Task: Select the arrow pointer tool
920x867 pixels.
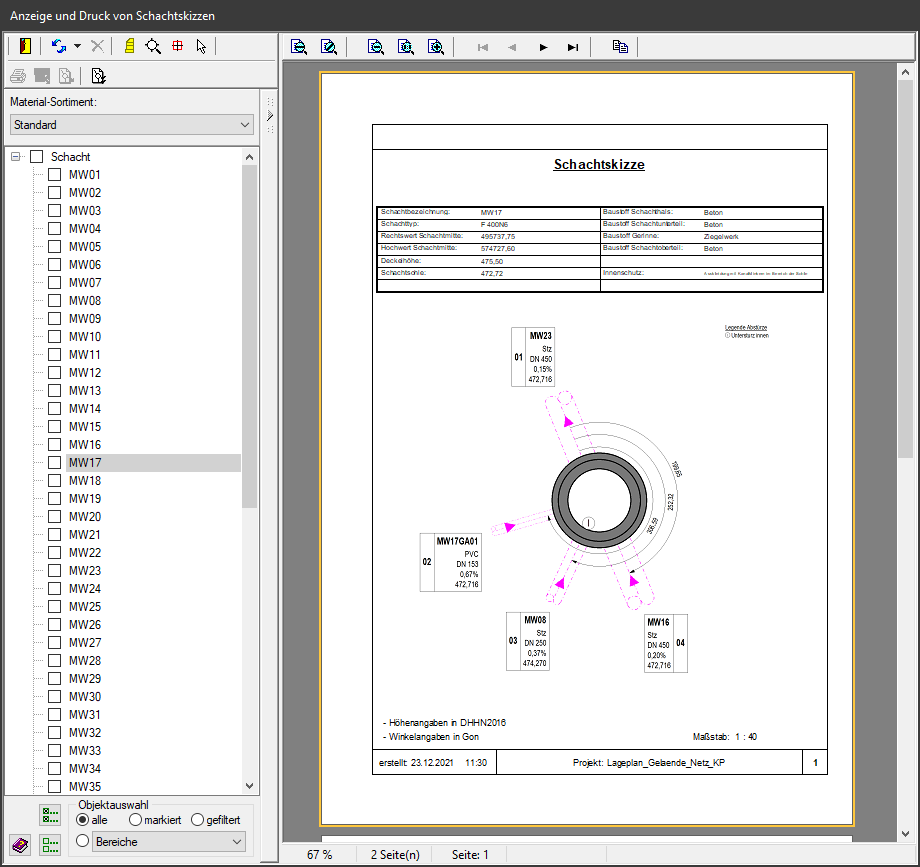Action: [x=201, y=46]
